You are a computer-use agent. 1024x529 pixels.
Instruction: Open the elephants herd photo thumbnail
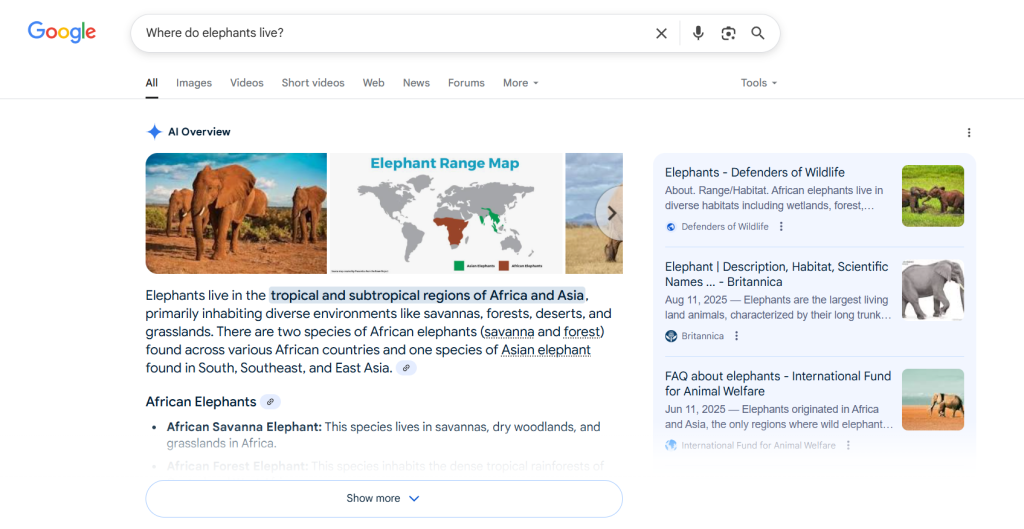(x=236, y=214)
